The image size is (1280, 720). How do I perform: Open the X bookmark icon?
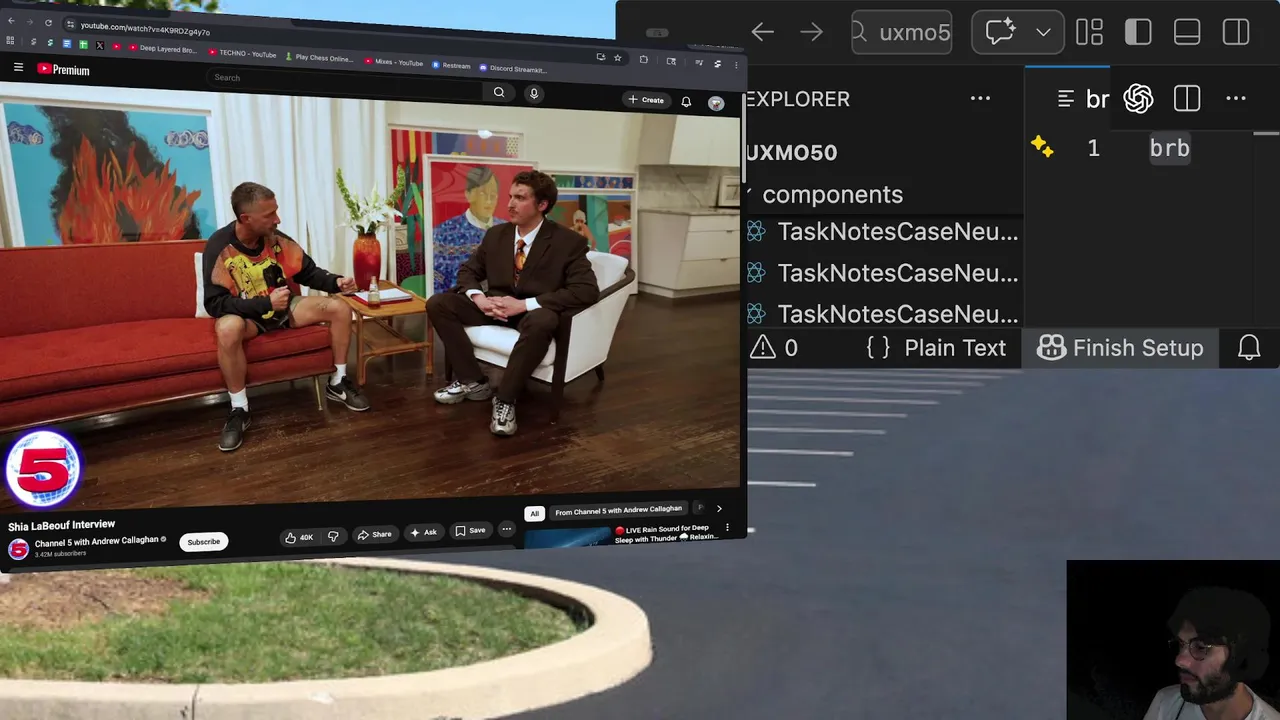click(99, 45)
